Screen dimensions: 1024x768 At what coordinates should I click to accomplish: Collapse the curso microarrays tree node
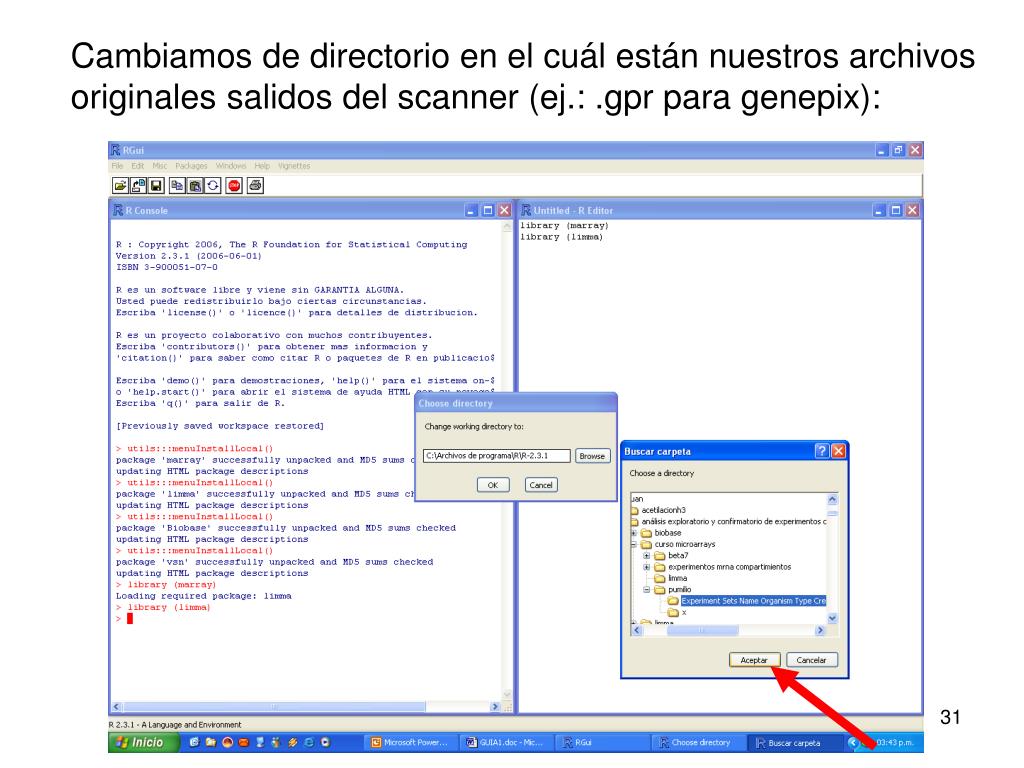click(633, 544)
